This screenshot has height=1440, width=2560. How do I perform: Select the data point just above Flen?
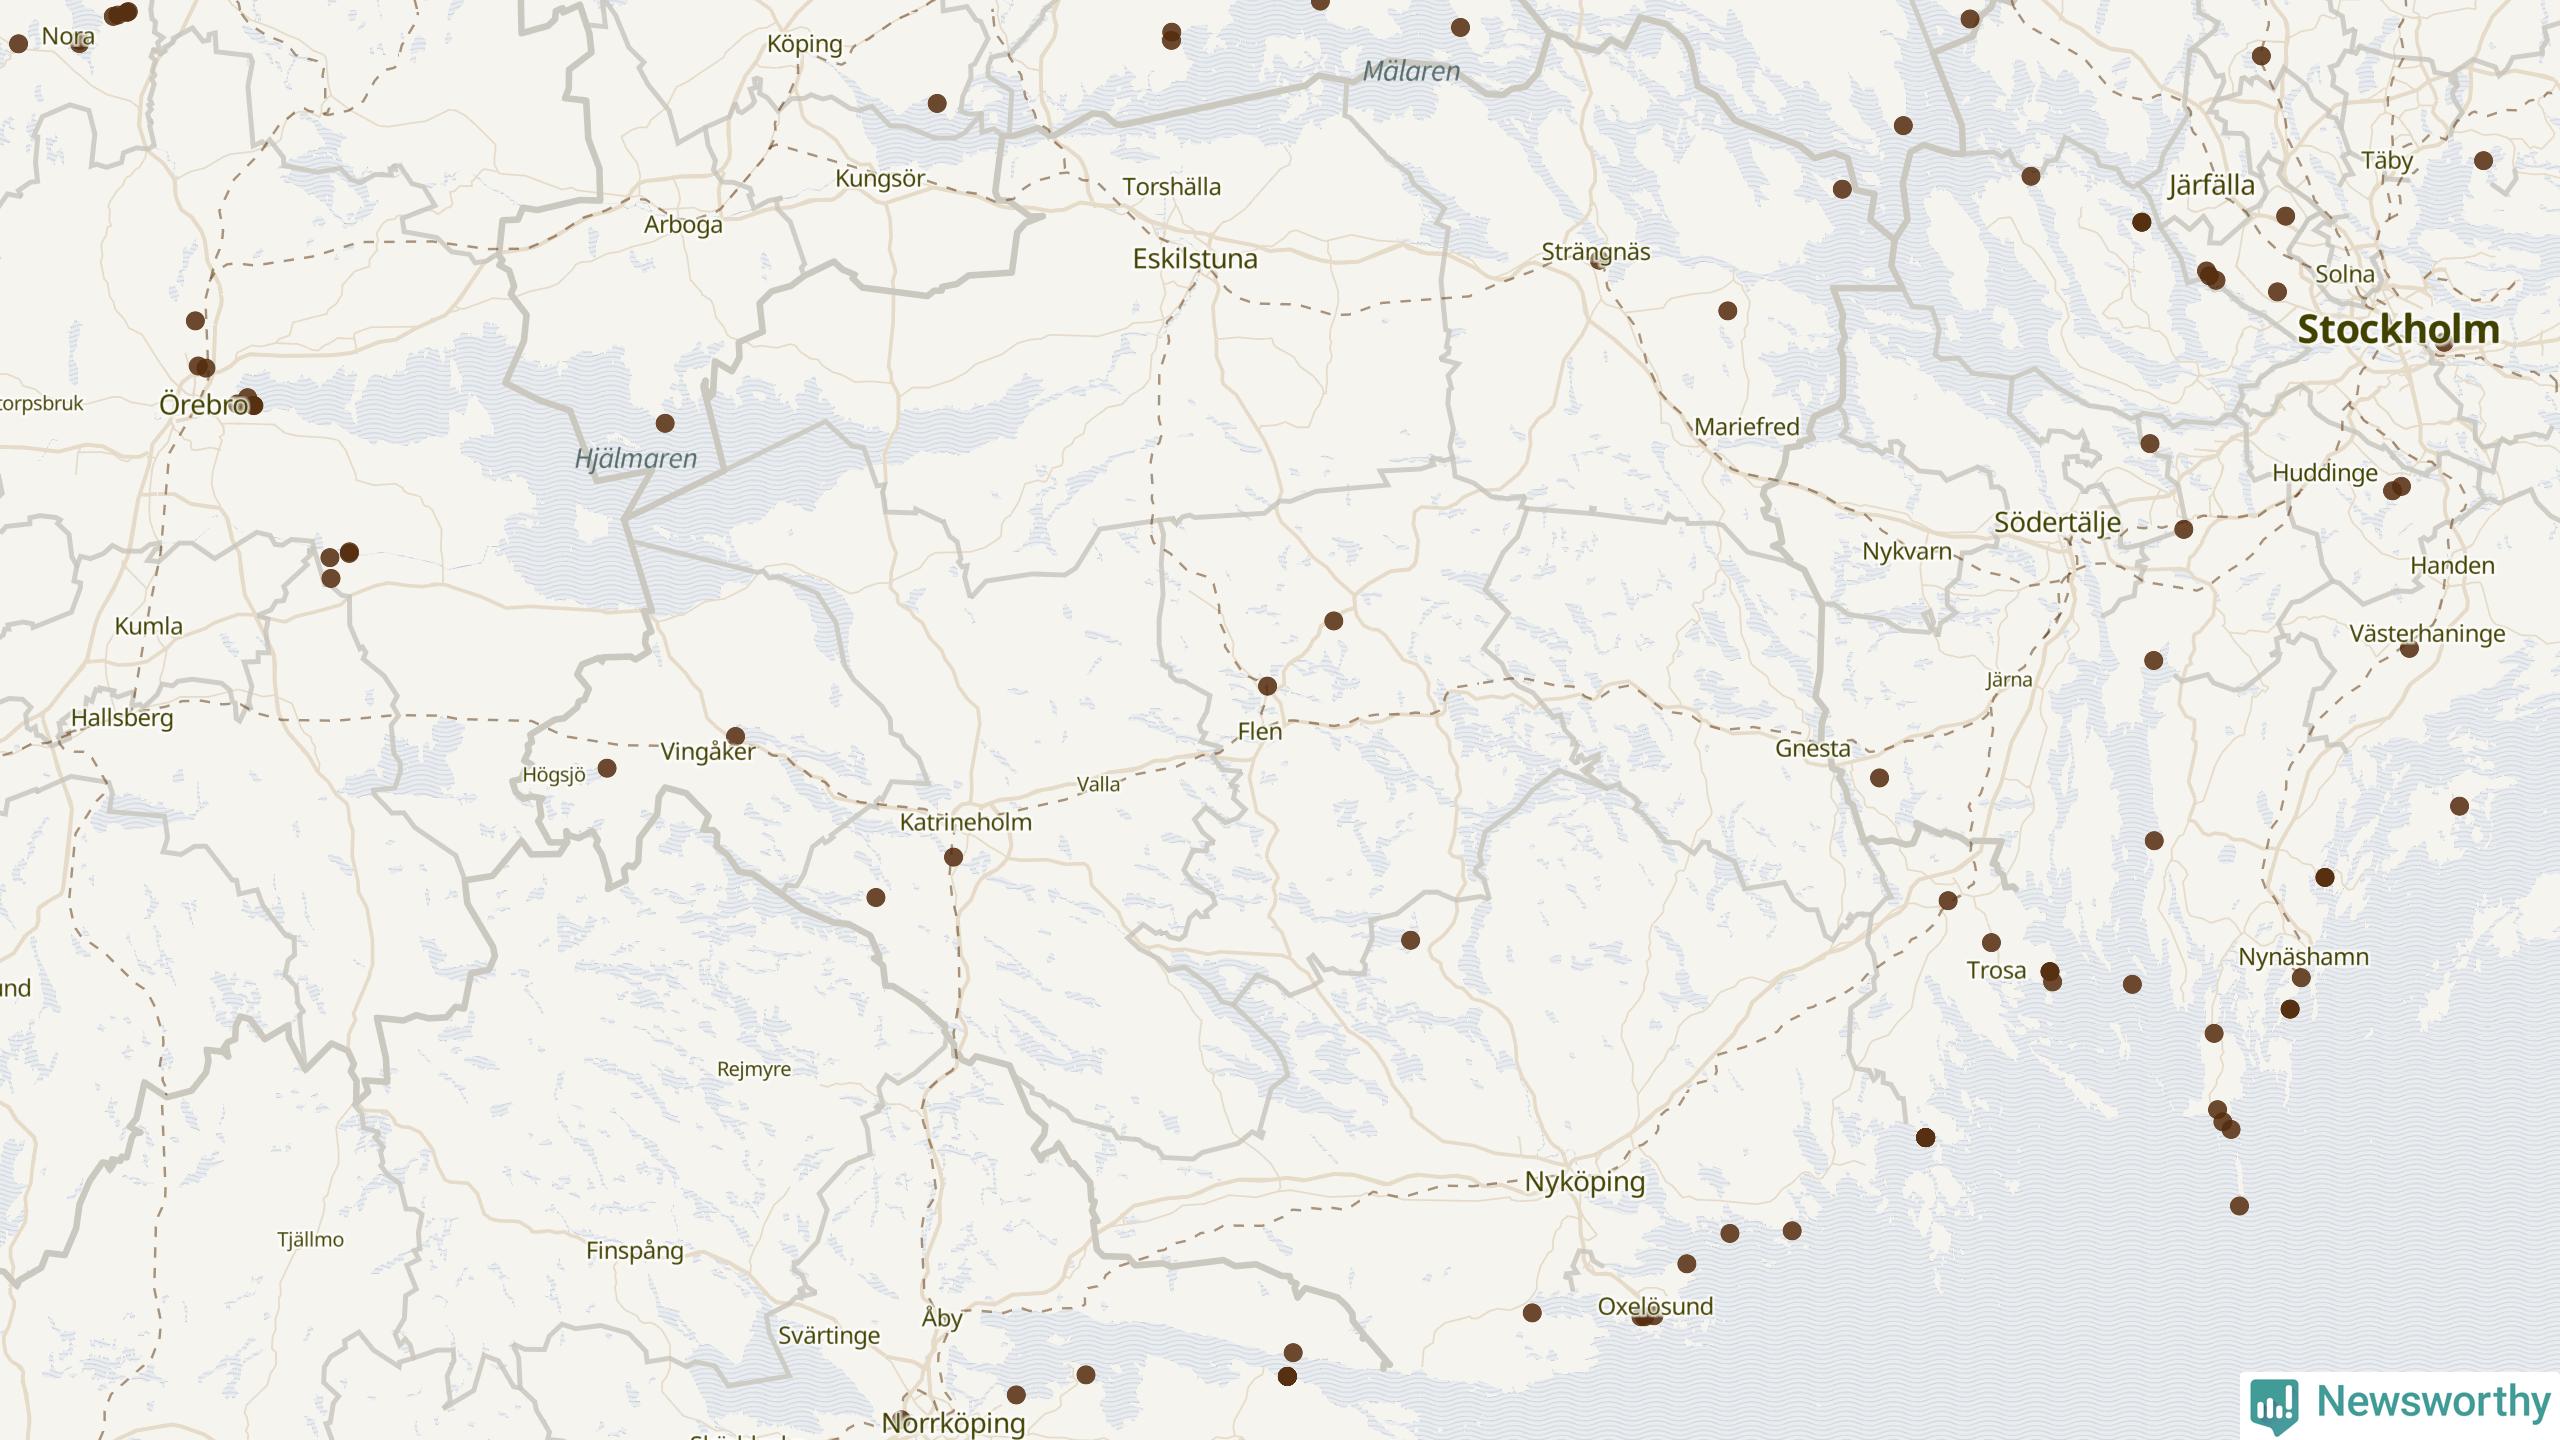[1267, 686]
